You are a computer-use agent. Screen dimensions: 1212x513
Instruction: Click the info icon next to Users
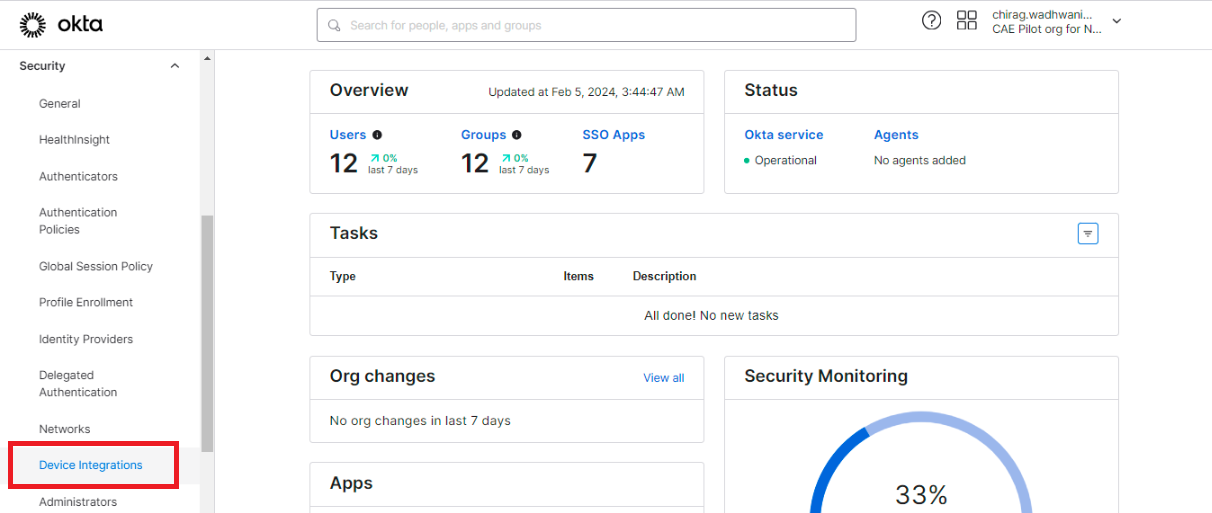[377, 135]
